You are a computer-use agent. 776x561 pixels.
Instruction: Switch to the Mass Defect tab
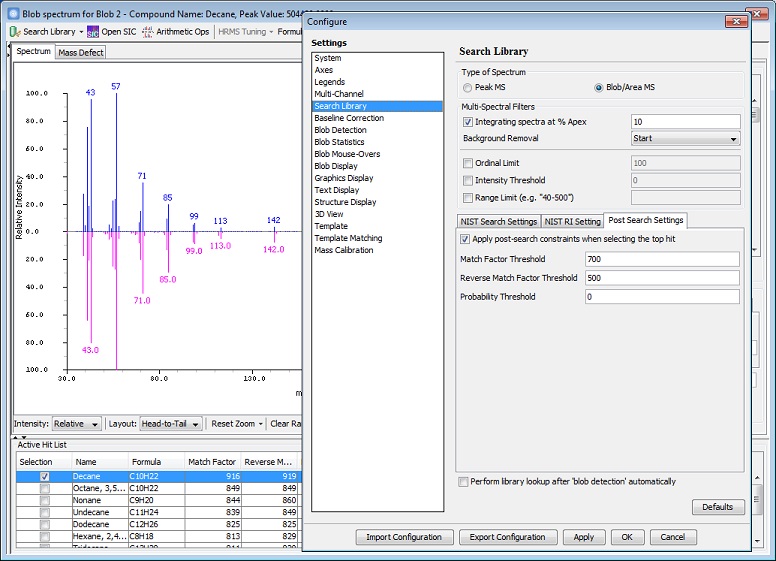[80, 52]
